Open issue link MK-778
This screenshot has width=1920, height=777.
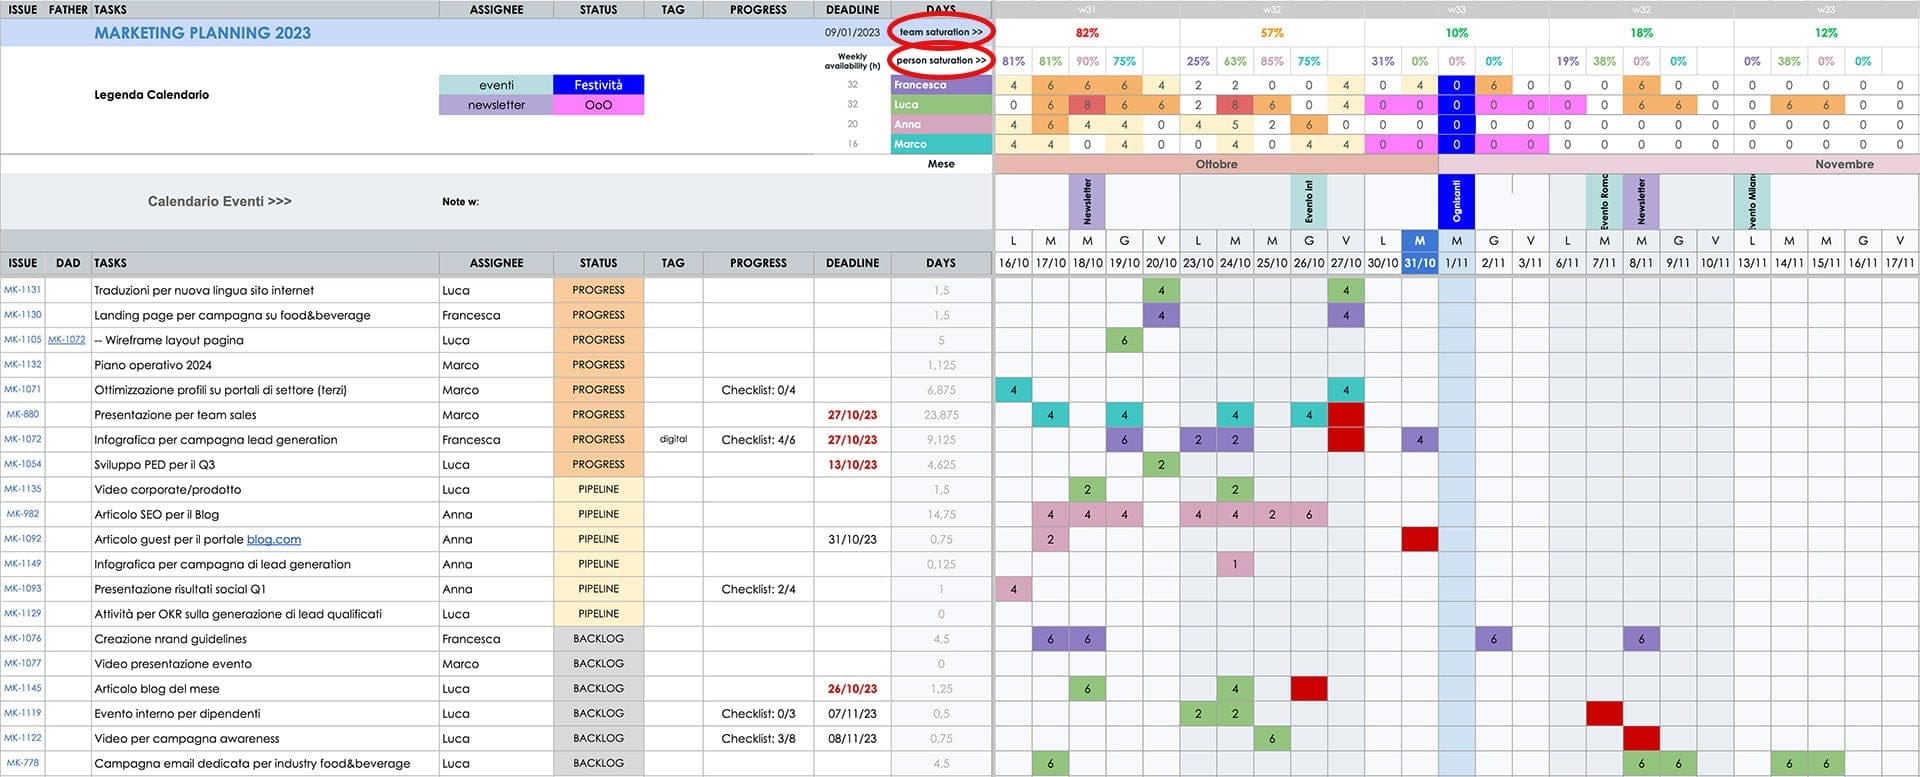coord(22,763)
